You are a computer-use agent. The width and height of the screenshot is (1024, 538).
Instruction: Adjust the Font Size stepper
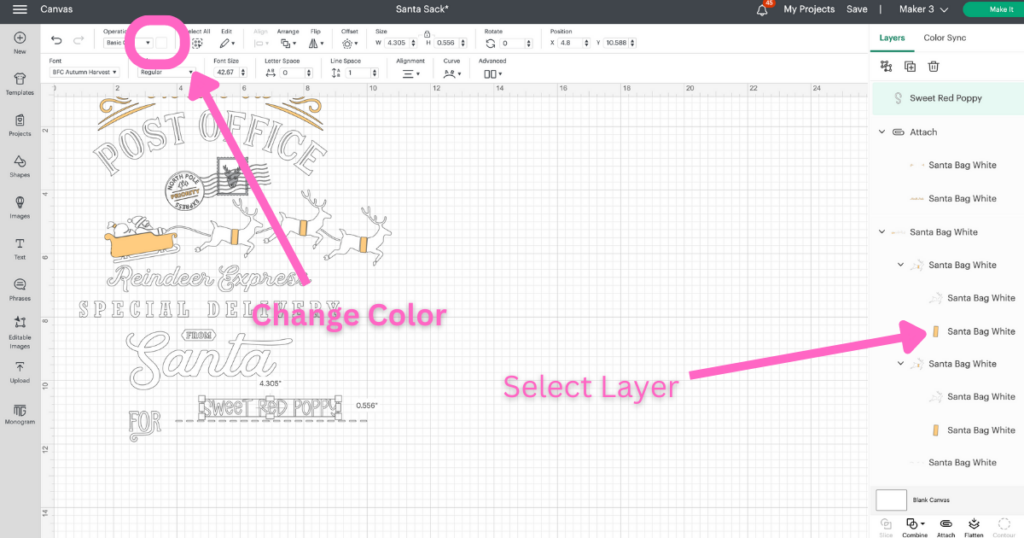tap(243, 72)
